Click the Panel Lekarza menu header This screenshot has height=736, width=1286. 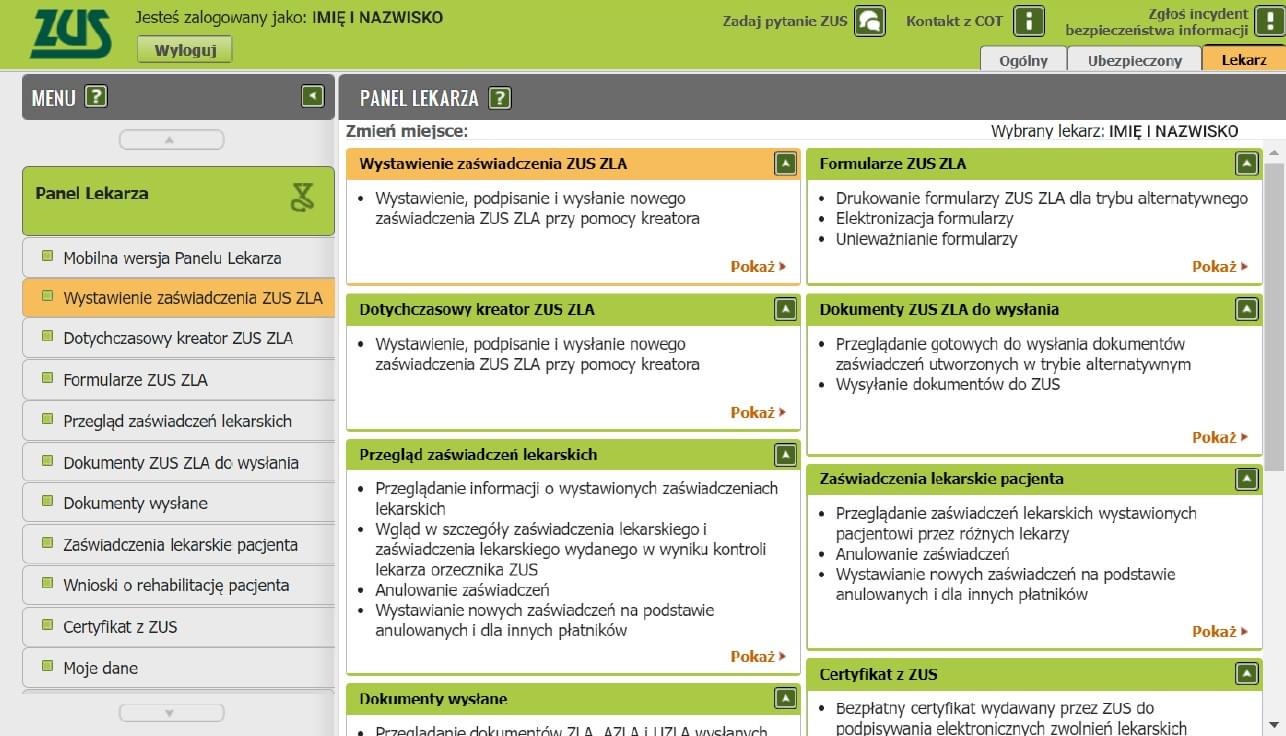178,201
